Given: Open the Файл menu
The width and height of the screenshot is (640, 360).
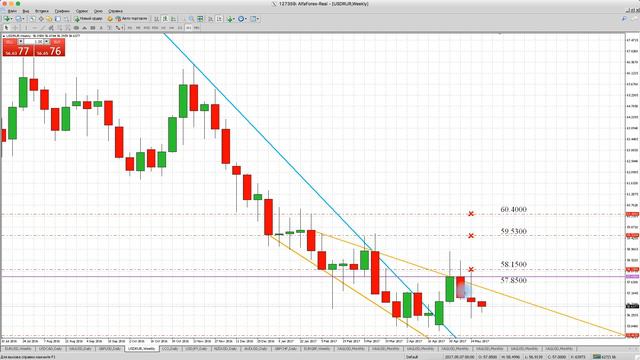Looking at the screenshot, I should coord(12,11).
